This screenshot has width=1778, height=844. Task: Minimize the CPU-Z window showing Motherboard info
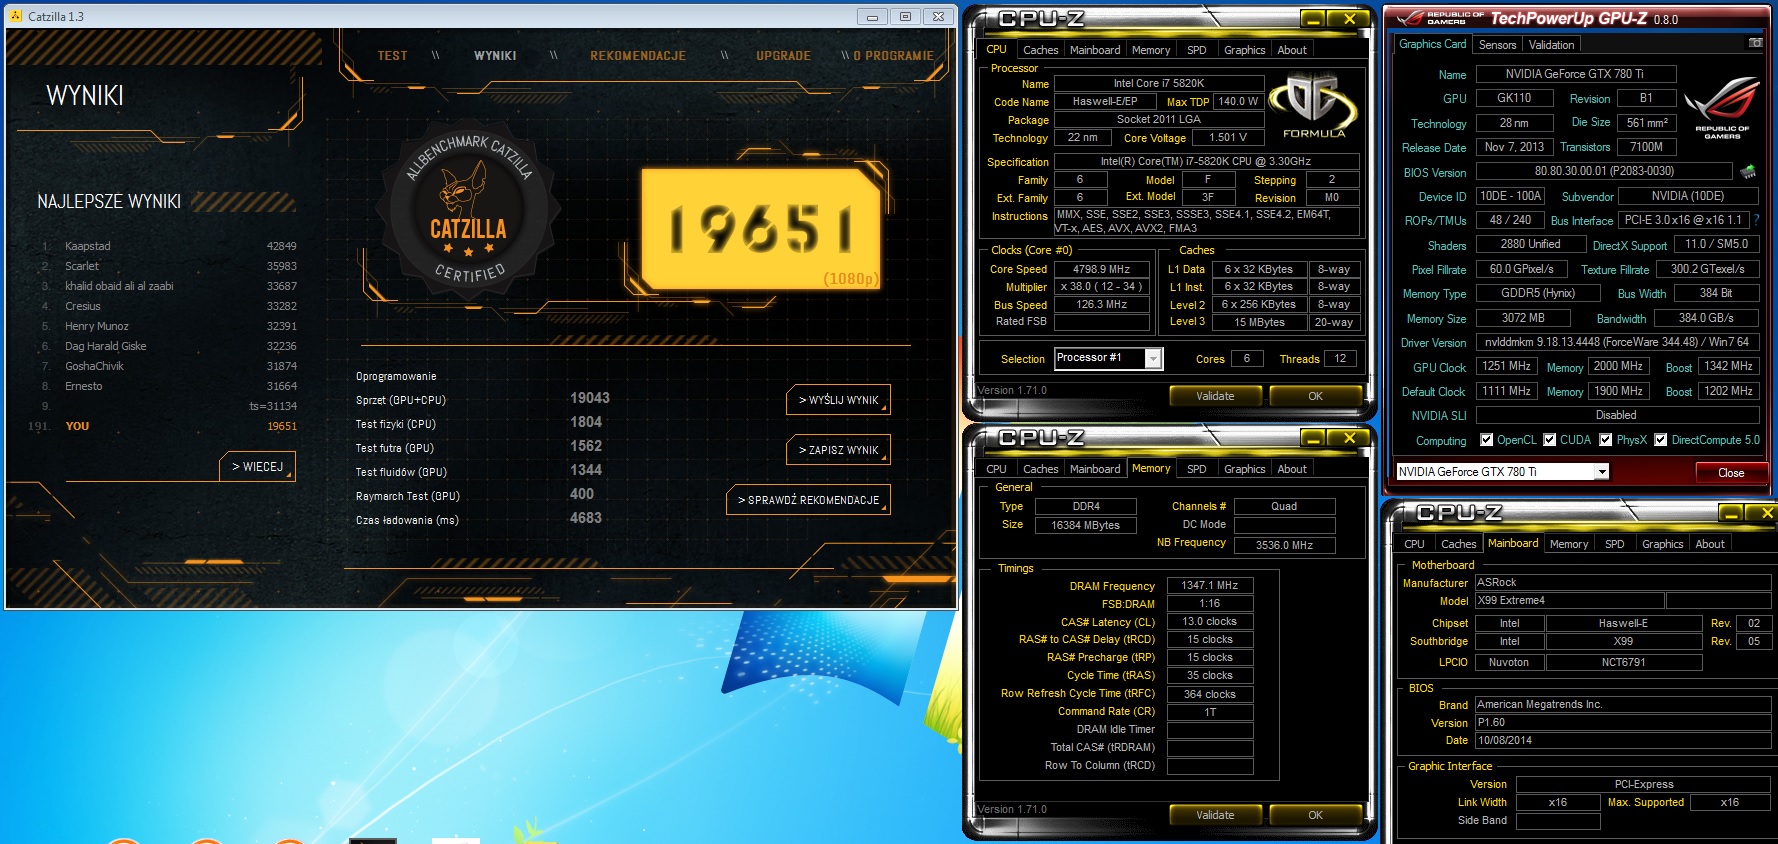point(1730,513)
